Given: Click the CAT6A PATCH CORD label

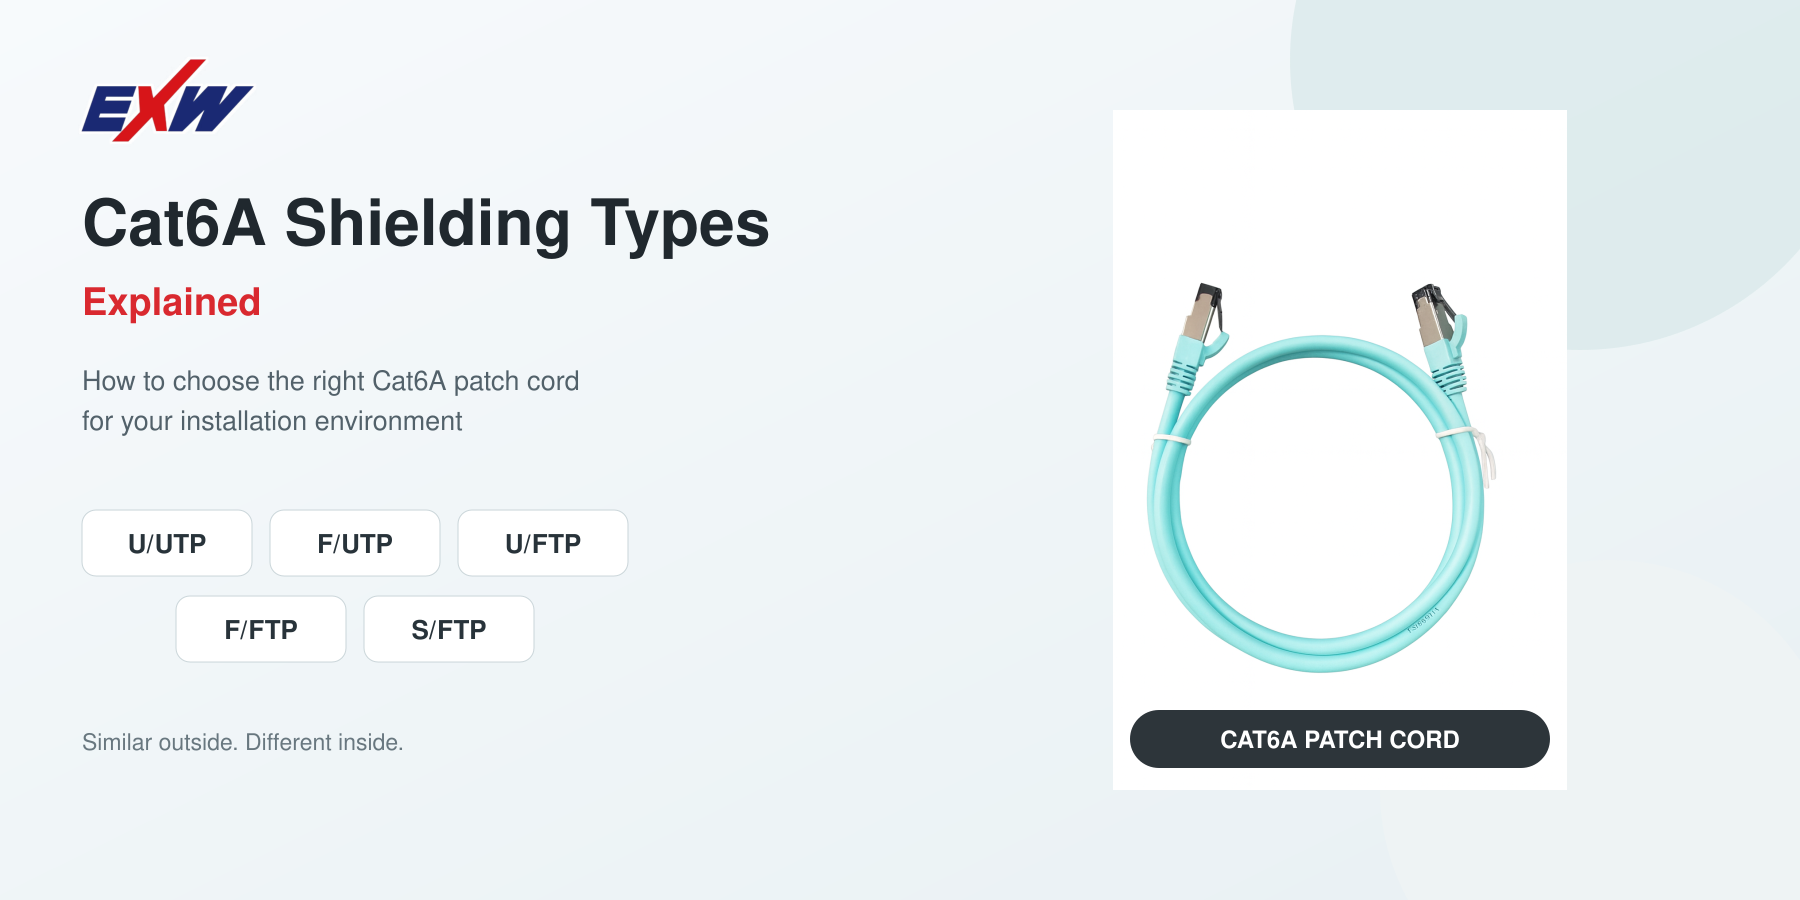Looking at the screenshot, I should click(x=1340, y=739).
